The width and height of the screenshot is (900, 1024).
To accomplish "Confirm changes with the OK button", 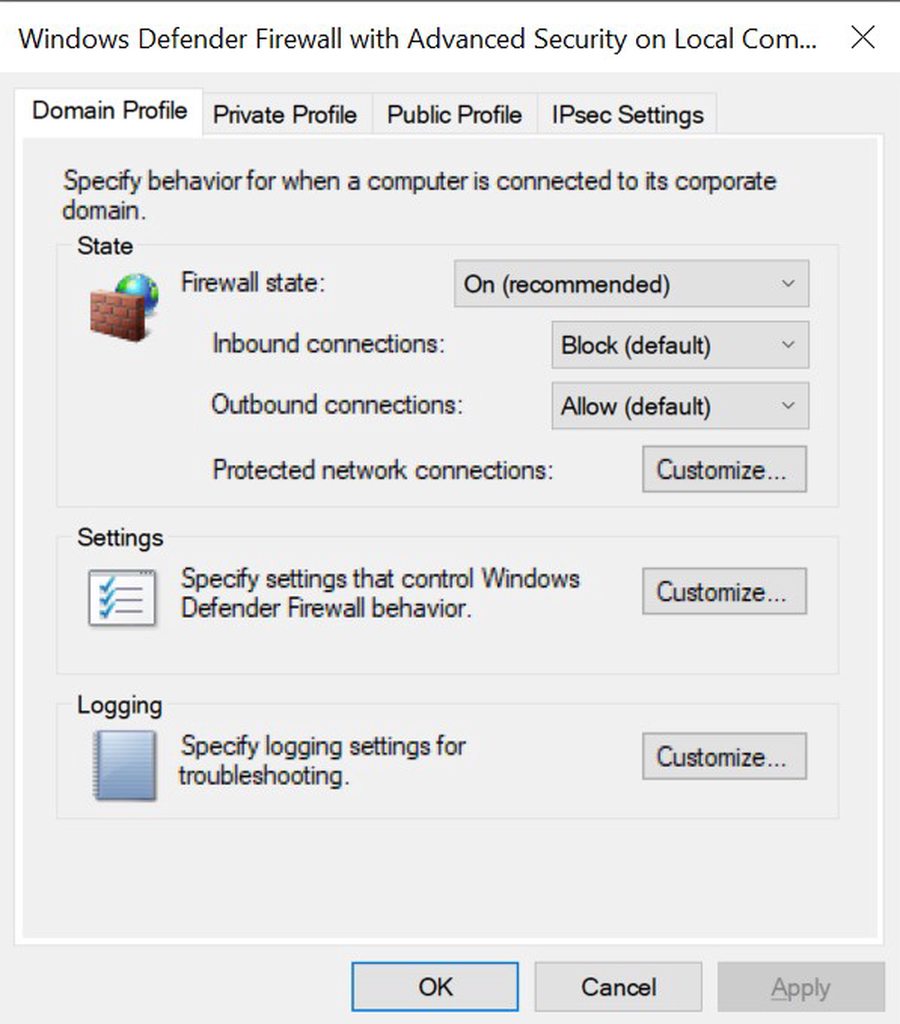I will (435, 986).
